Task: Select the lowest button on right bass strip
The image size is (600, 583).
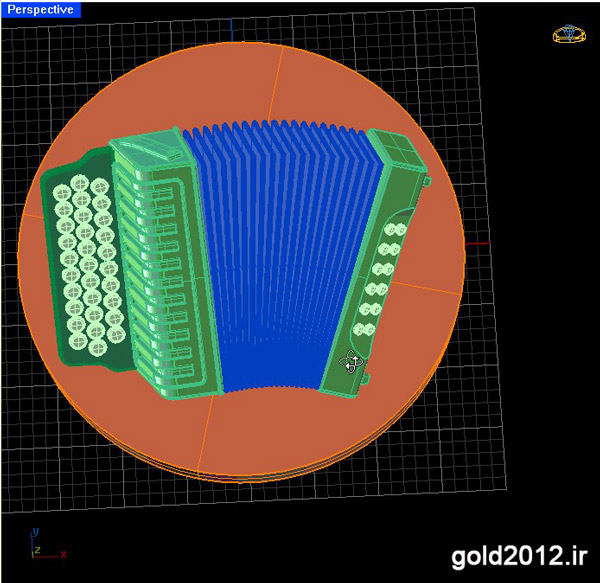Action: pos(360,331)
